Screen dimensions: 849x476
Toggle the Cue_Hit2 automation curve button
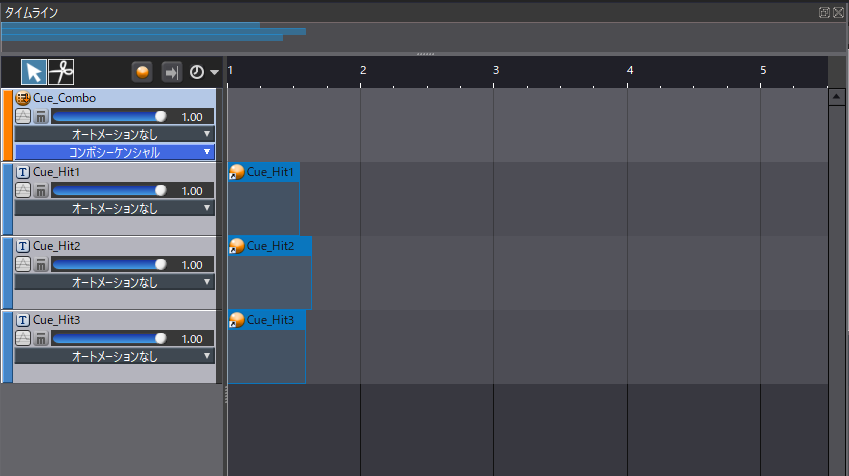23,264
